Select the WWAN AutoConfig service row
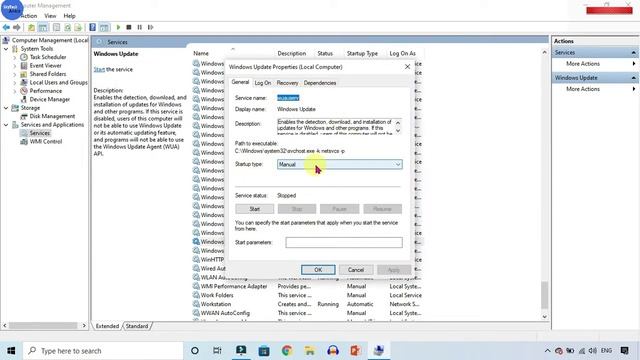 coord(307,313)
